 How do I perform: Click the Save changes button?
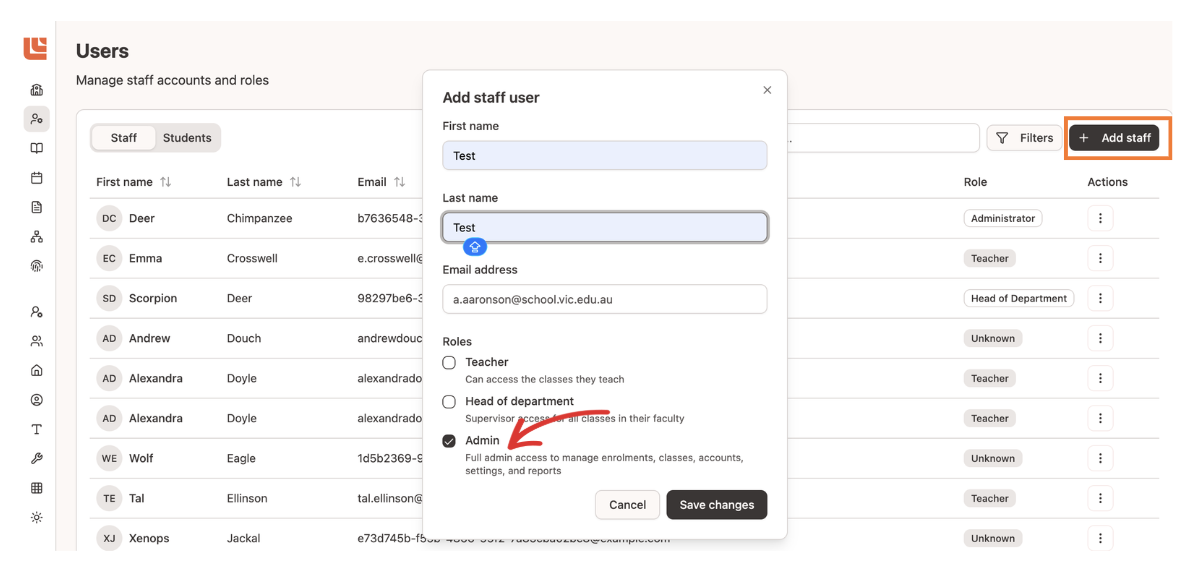tap(716, 505)
